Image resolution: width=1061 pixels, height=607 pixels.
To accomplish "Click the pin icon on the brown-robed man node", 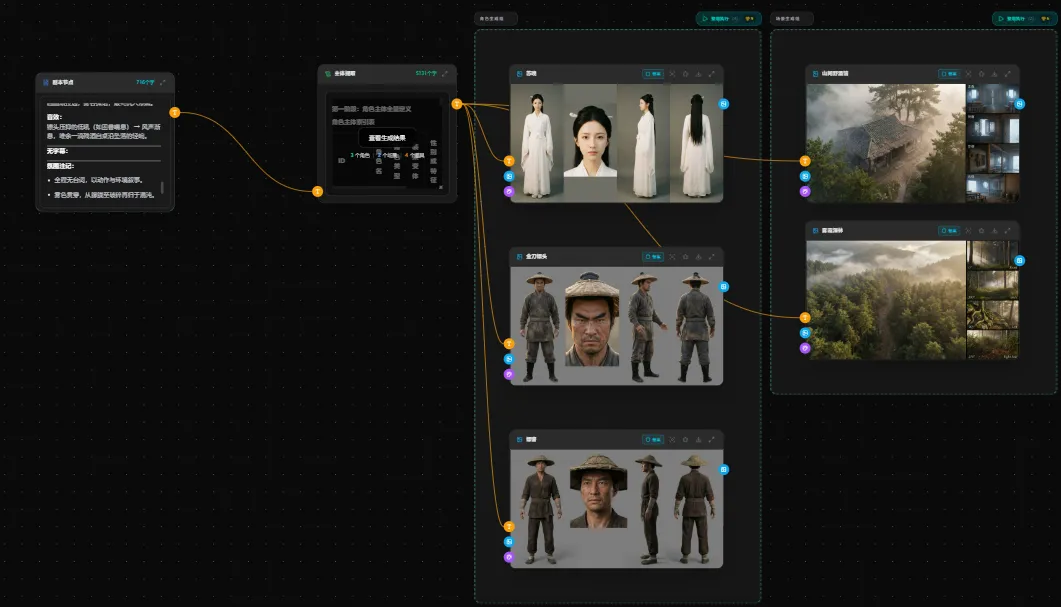I will pos(685,439).
